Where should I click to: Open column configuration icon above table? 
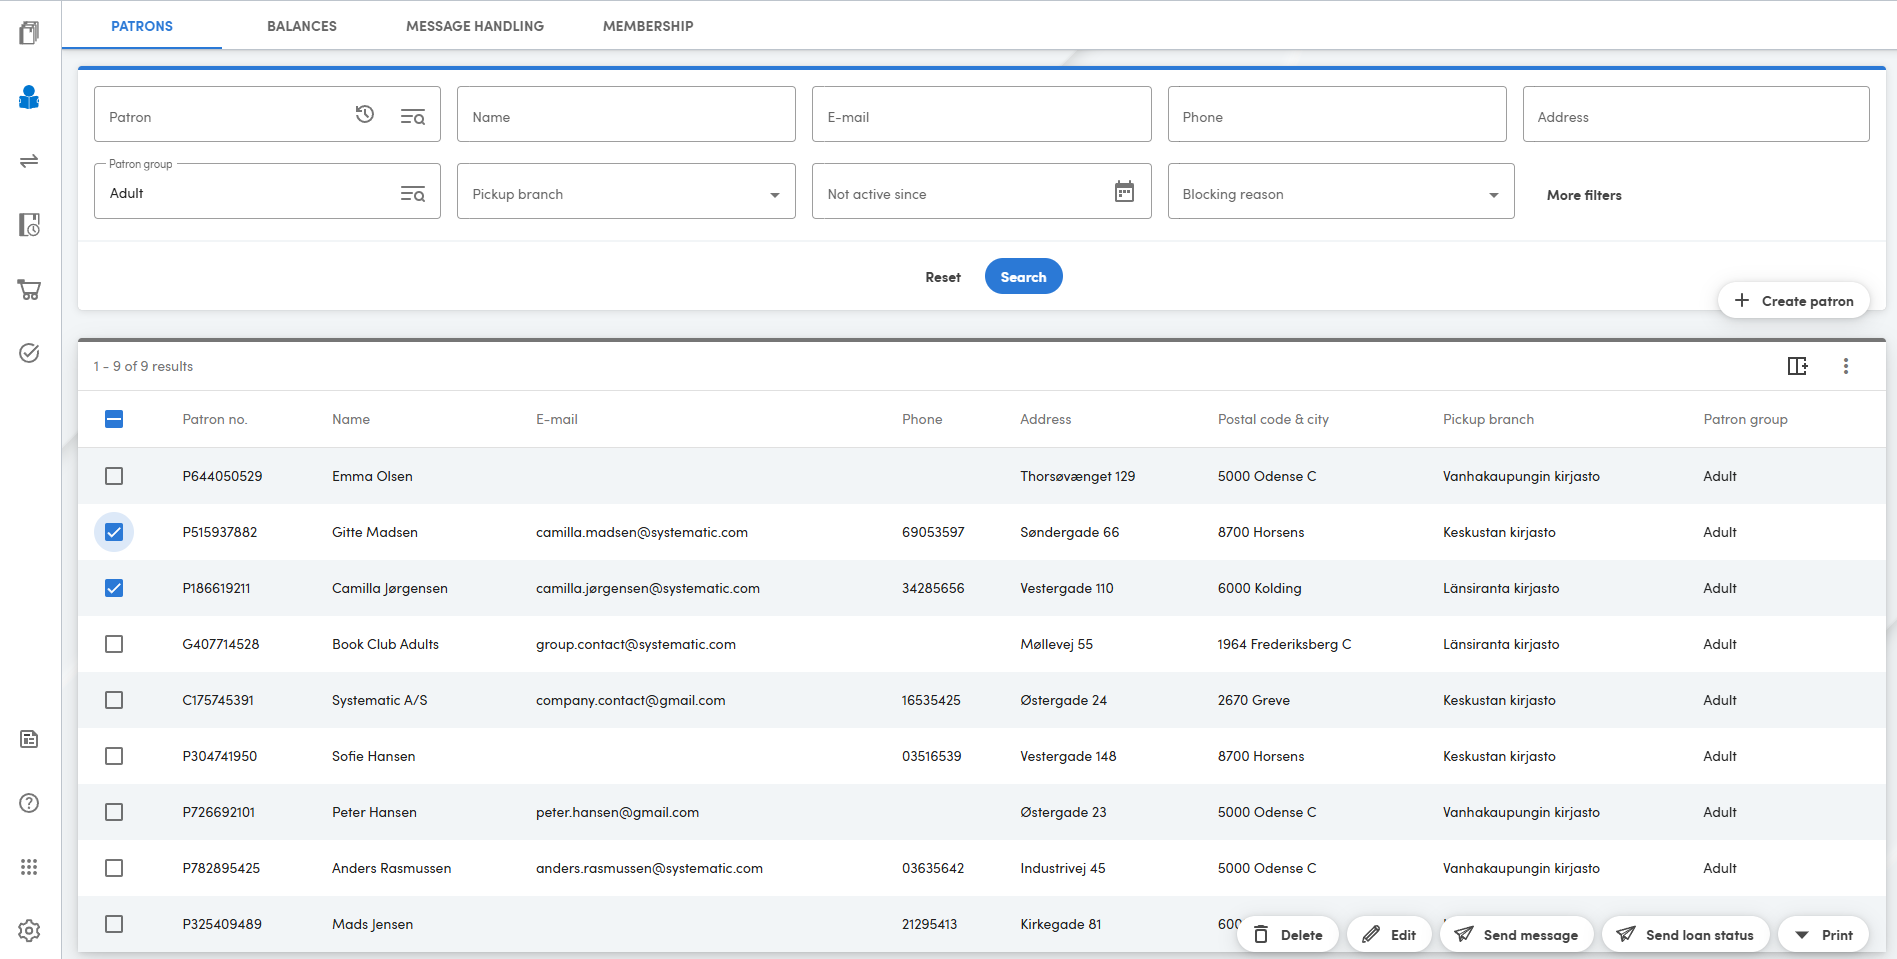(x=1798, y=366)
